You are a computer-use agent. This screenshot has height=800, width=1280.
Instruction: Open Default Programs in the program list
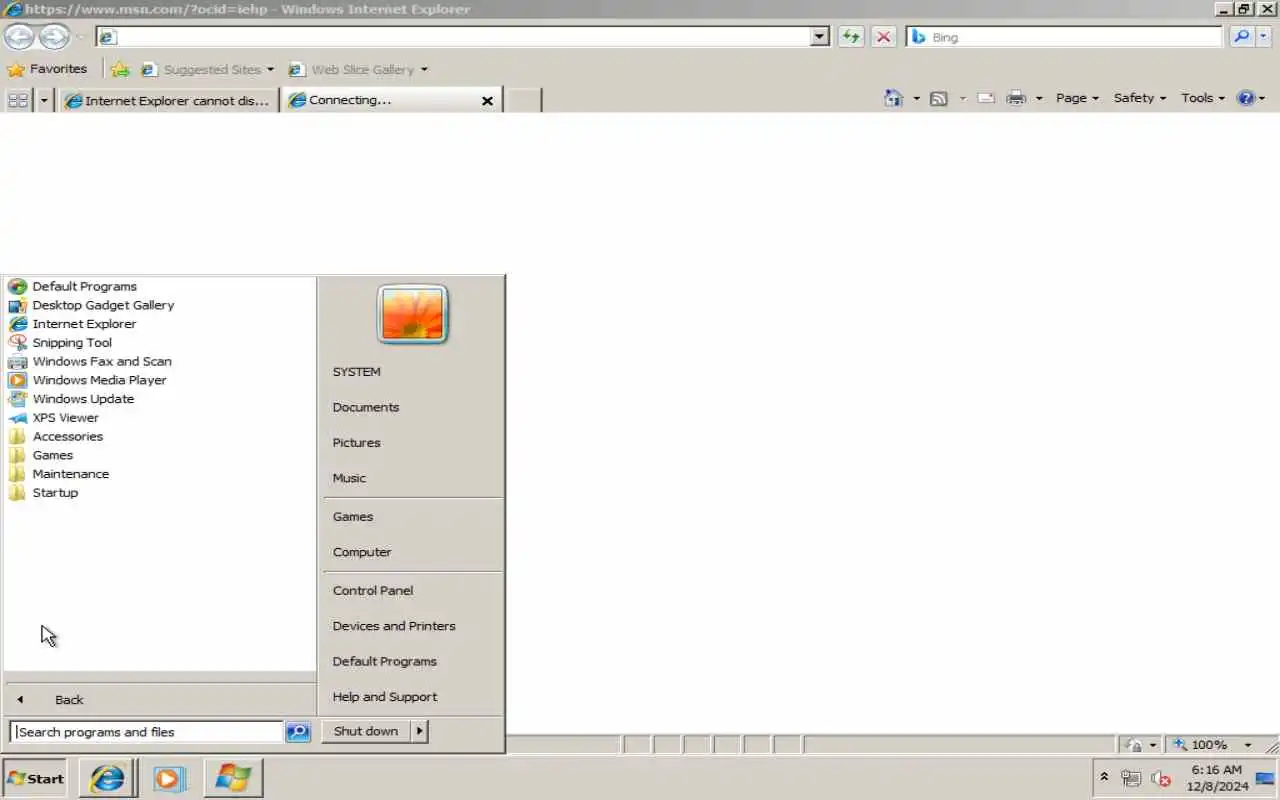click(84, 286)
